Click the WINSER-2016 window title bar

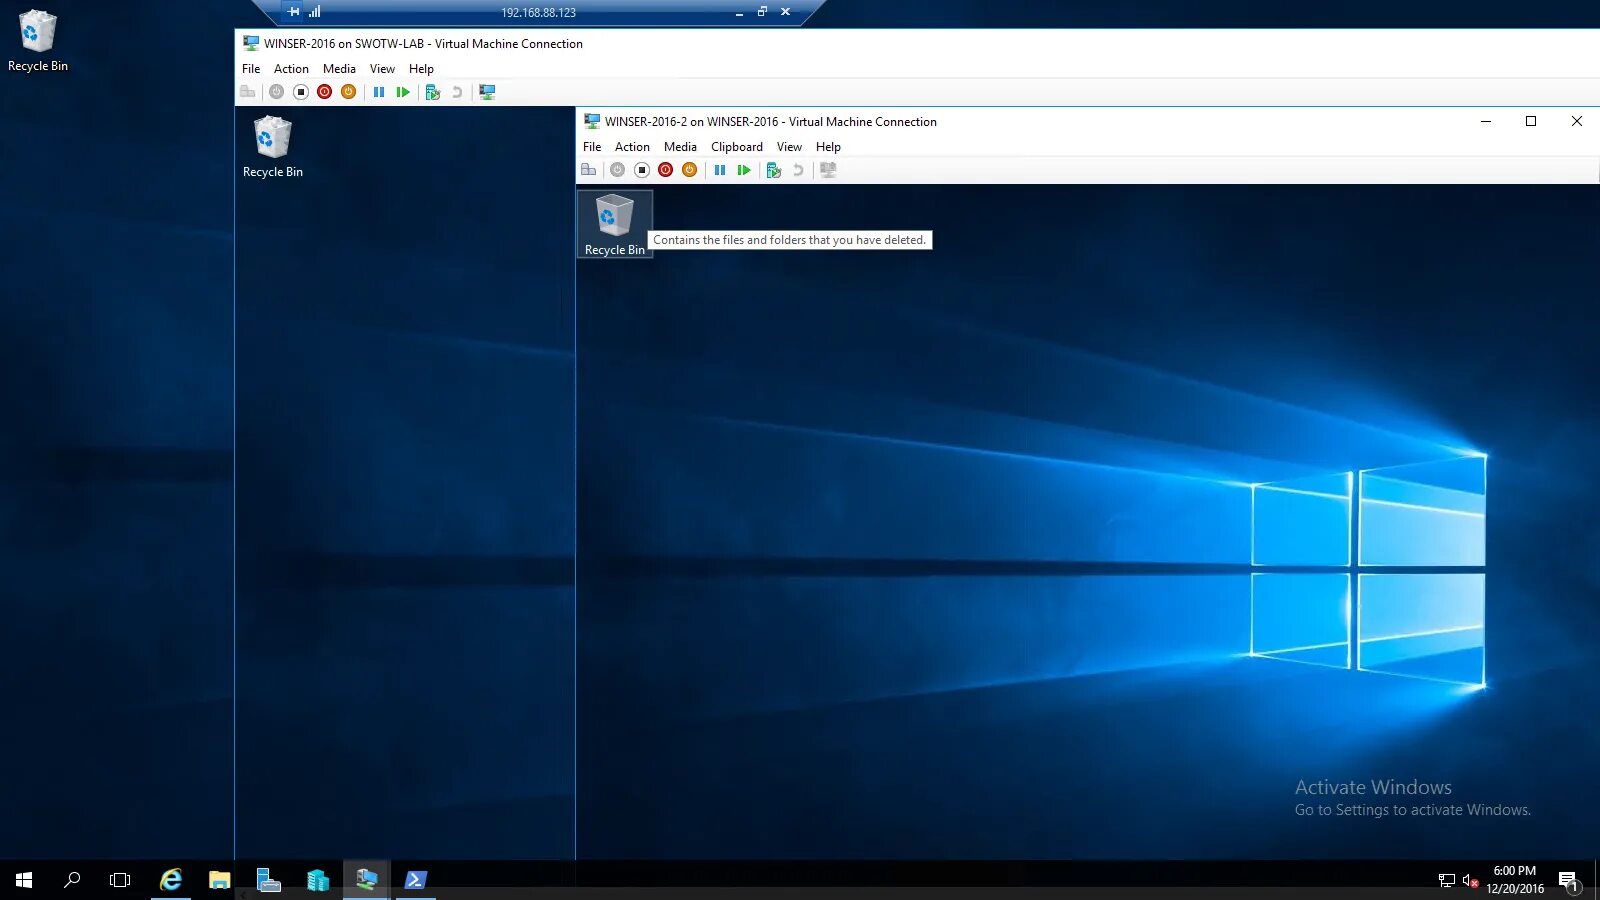[x=916, y=43]
